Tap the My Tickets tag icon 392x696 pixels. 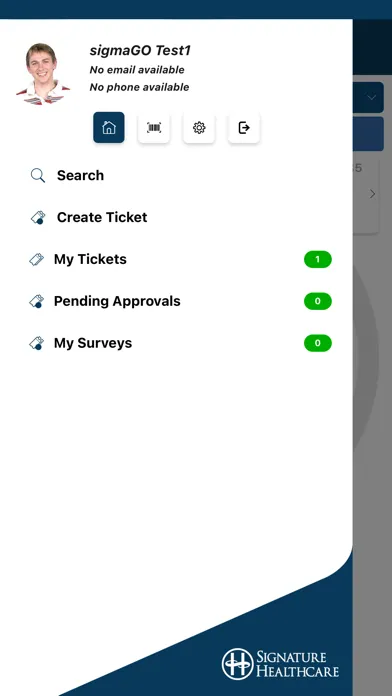tap(36, 259)
